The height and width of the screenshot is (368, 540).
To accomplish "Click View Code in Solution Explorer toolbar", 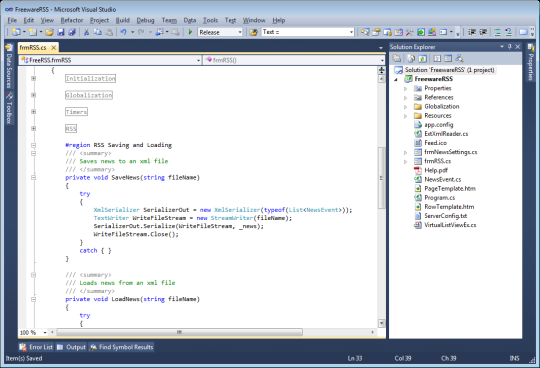I will pos(437,59).
